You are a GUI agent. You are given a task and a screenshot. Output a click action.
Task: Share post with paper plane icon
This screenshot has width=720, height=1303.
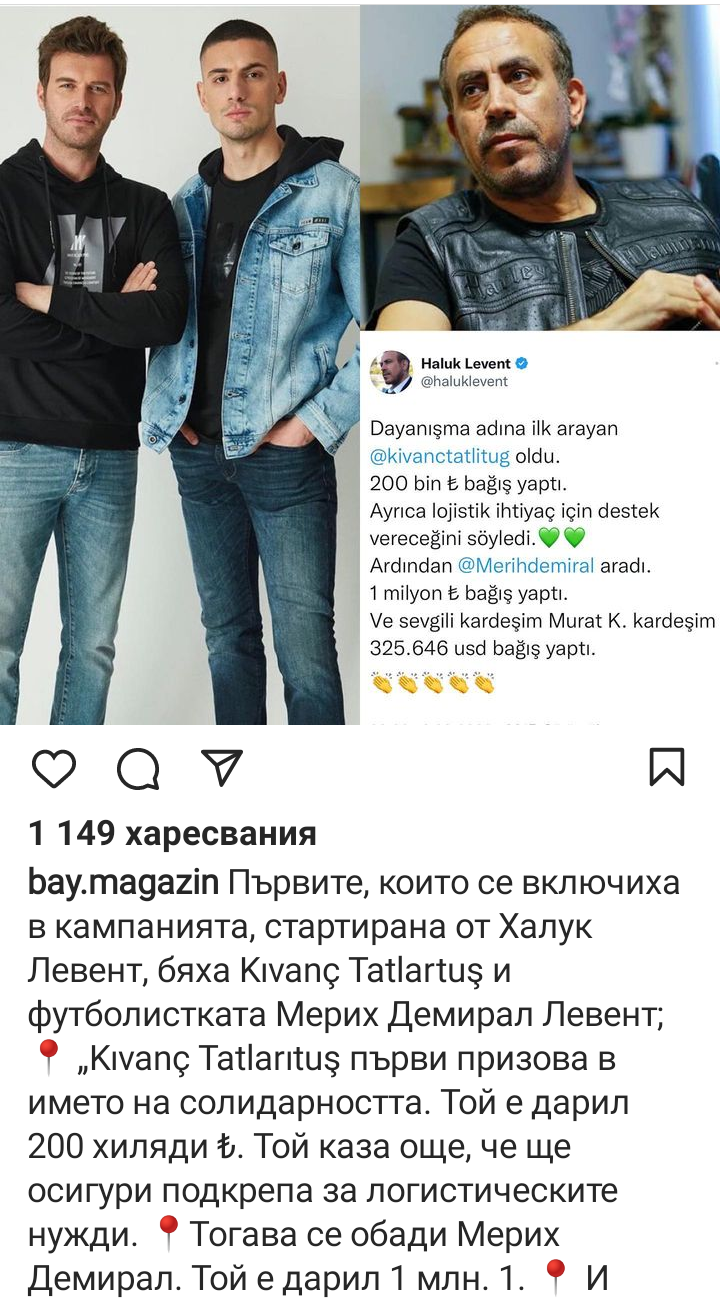click(221, 767)
